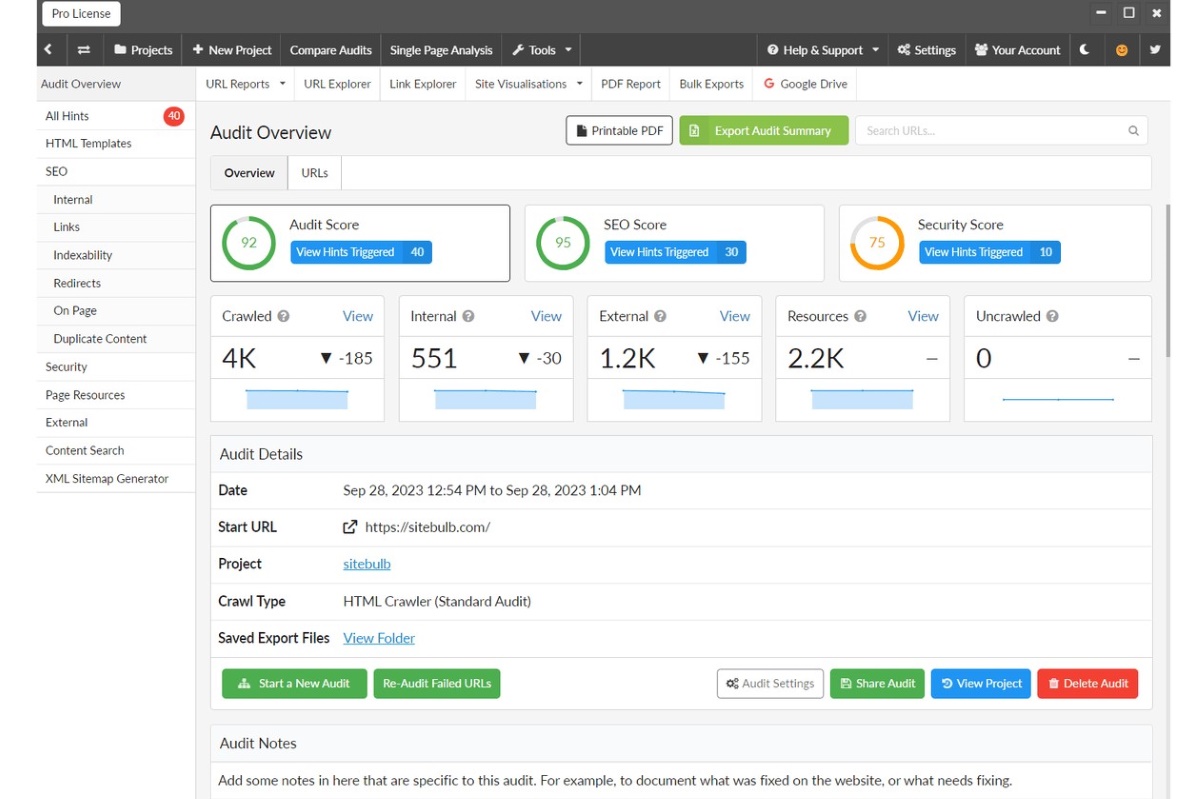Click the help icon next to Crawled

pos(284,316)
